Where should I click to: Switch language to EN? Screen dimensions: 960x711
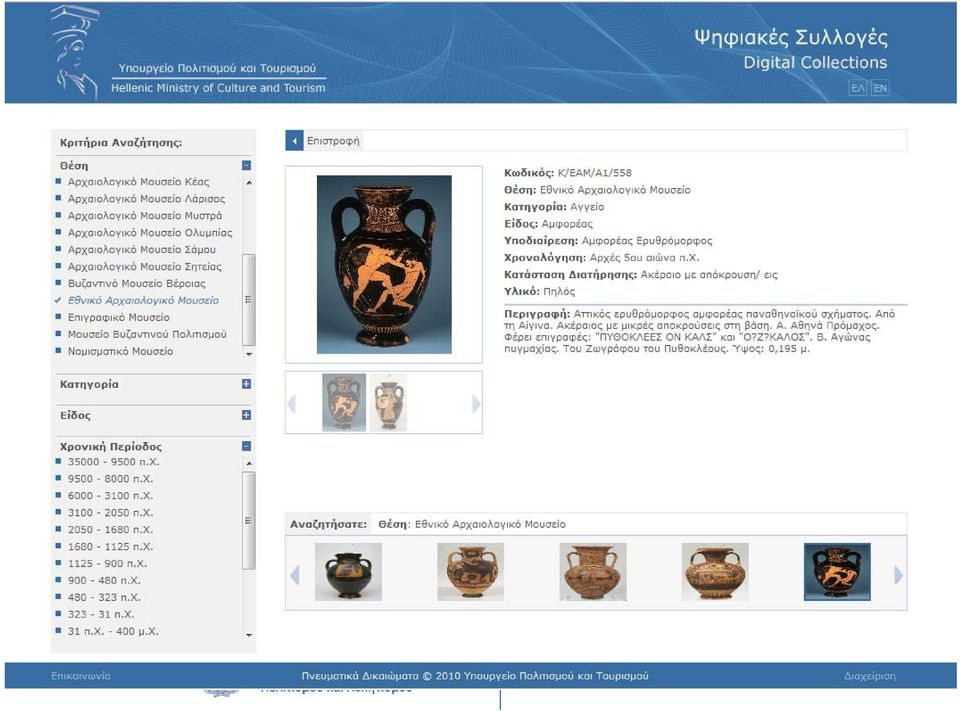coord(880,88)
